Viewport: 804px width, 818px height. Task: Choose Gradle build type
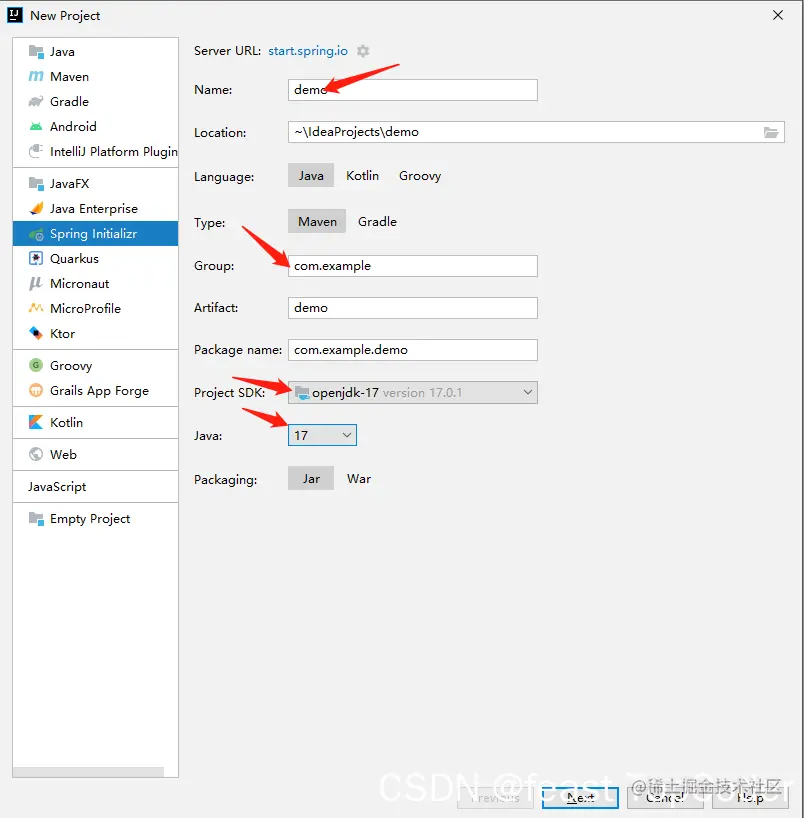tap(377, 221)
